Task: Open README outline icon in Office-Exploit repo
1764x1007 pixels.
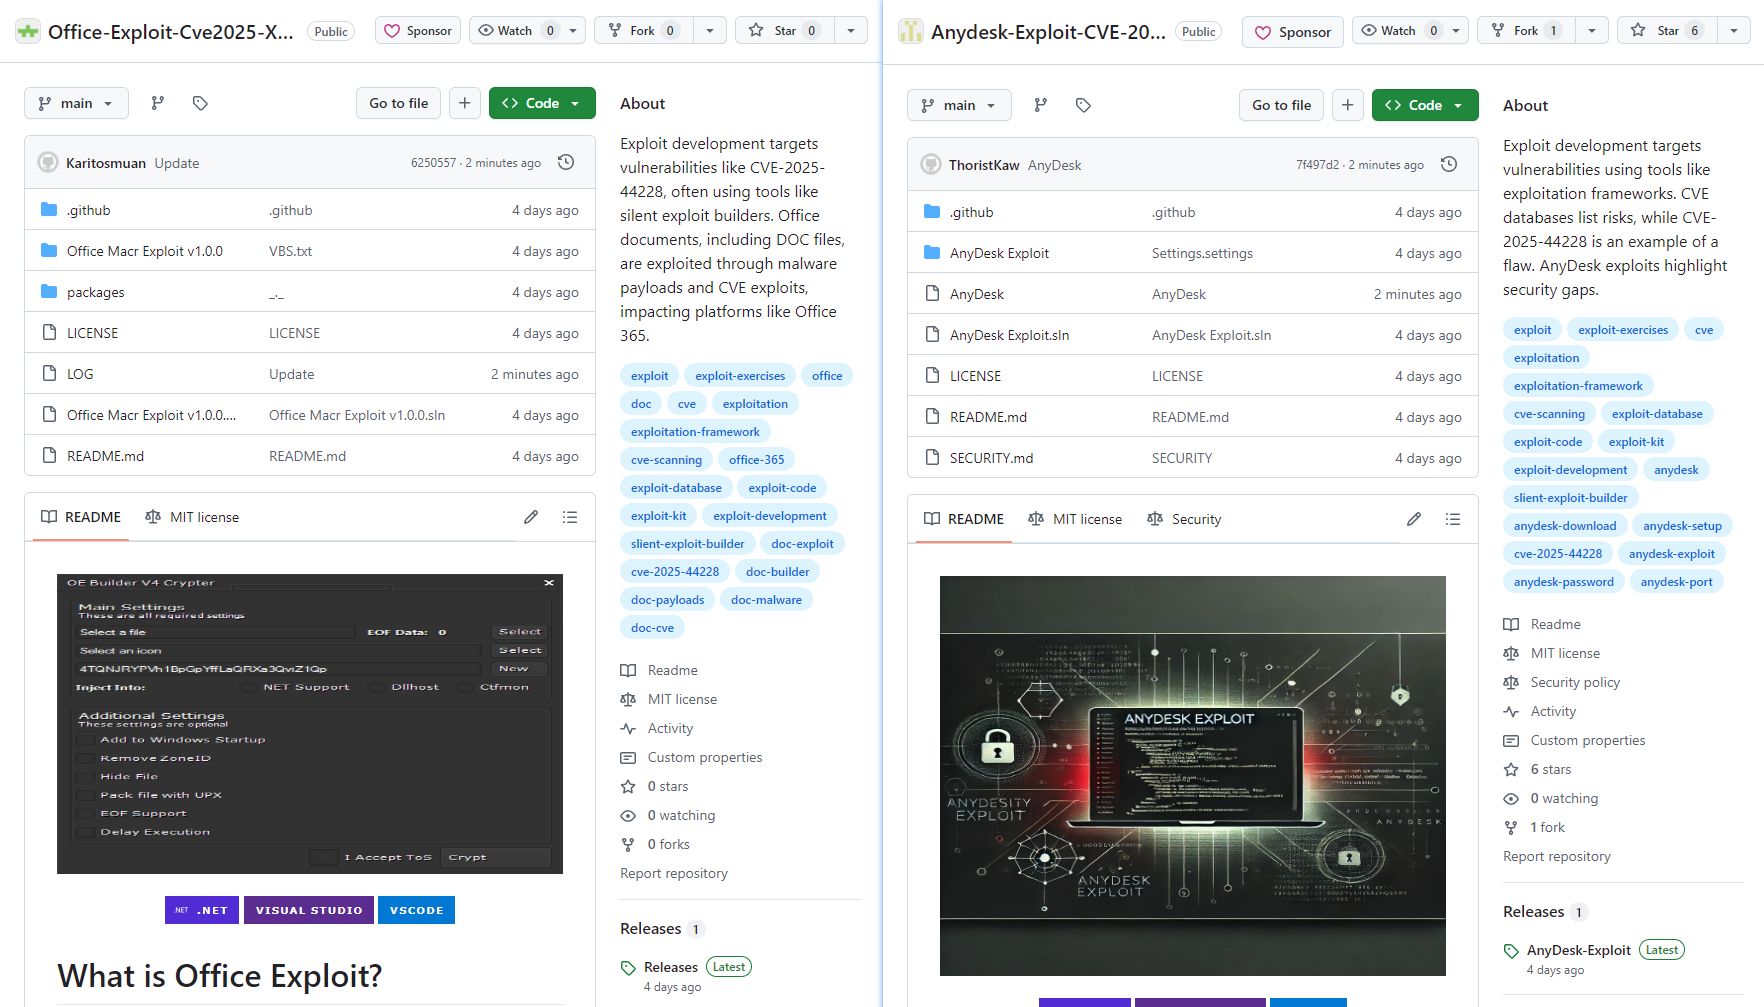Action: pyautogui.click(x=570, y=517)
